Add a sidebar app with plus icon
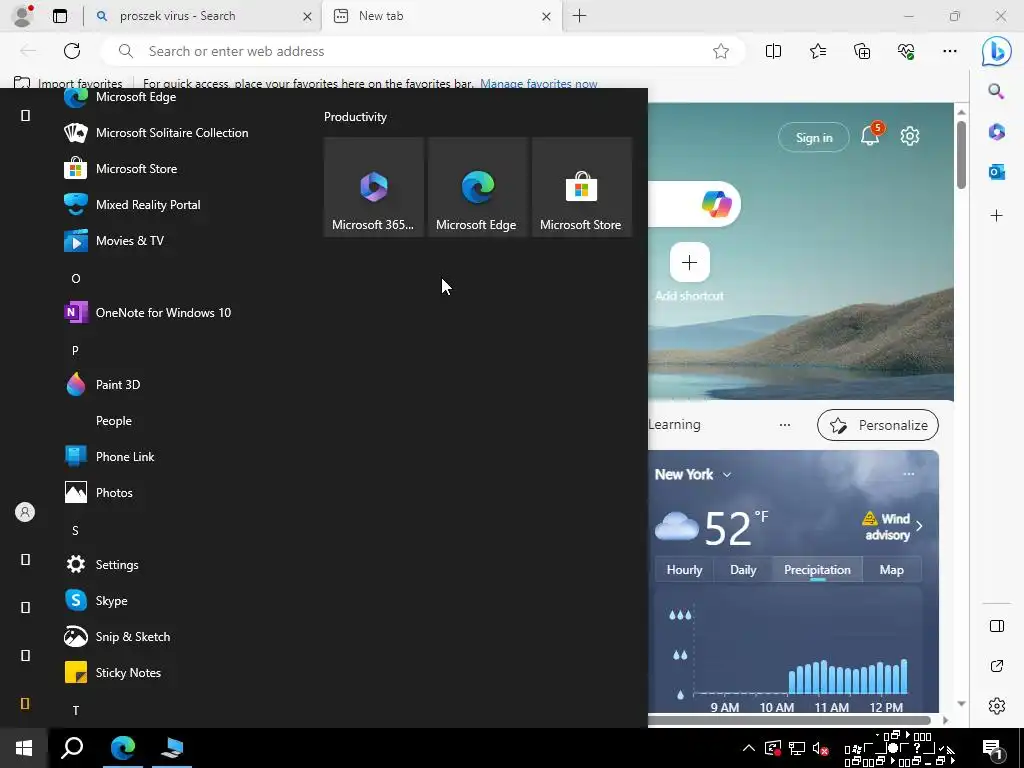The image size is (1024, 768). tap(996, 216)
